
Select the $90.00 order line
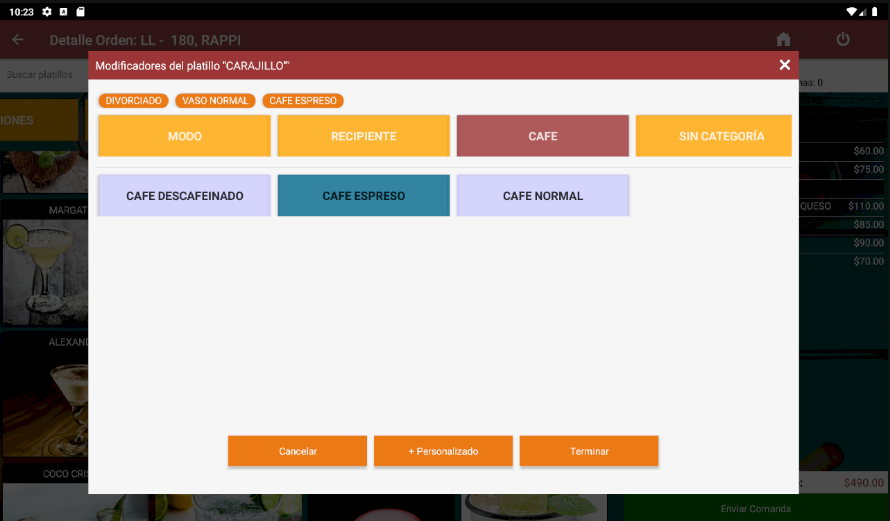[x=842, y=243]
